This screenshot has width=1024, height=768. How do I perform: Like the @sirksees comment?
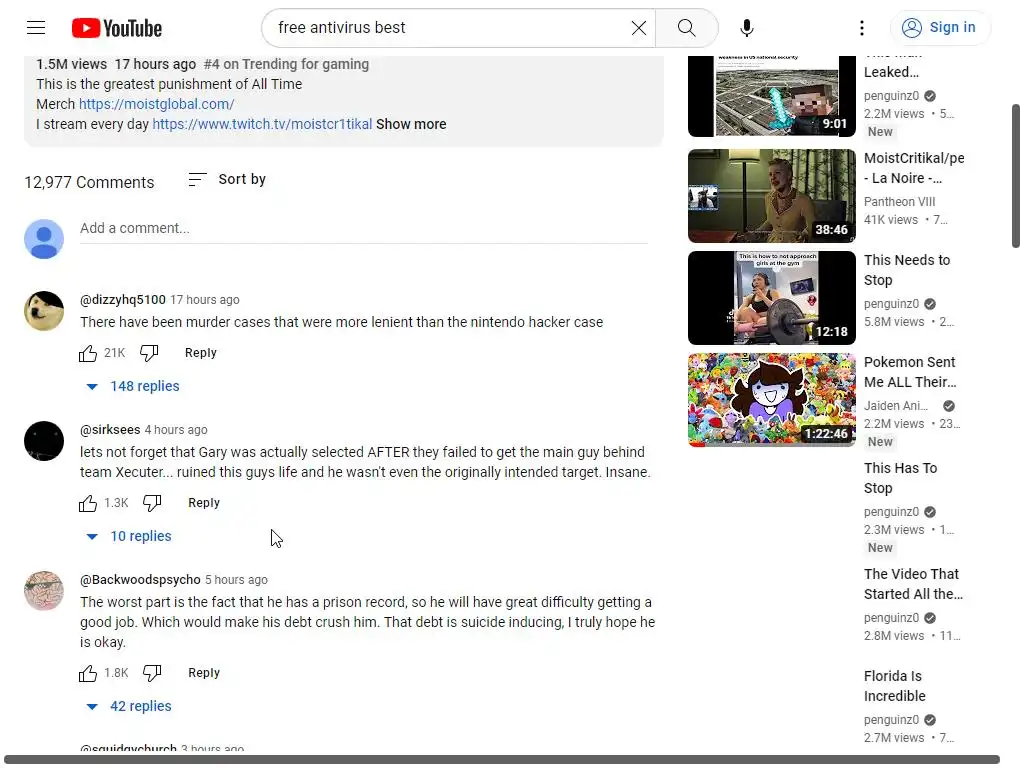coord(88,504)
